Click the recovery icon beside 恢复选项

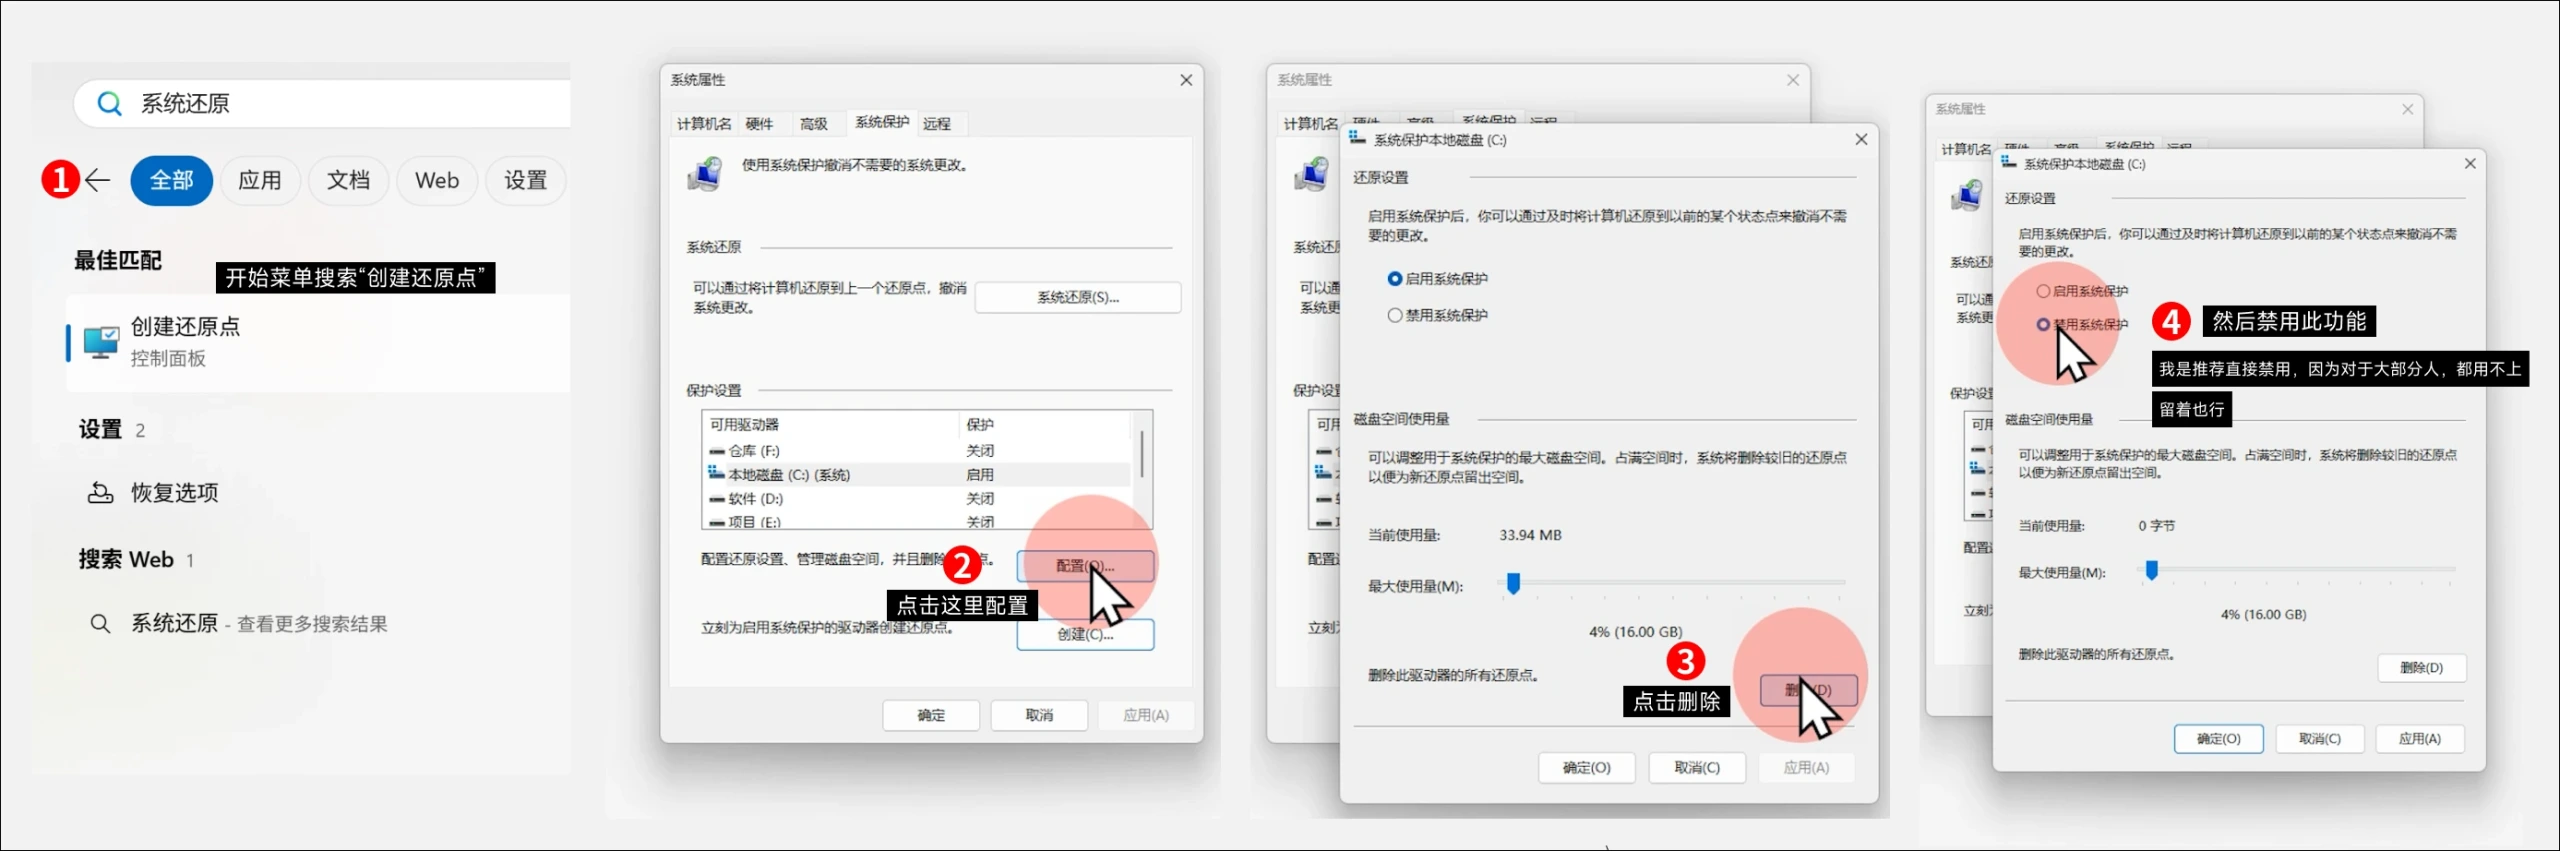click(x=100, y=492)
